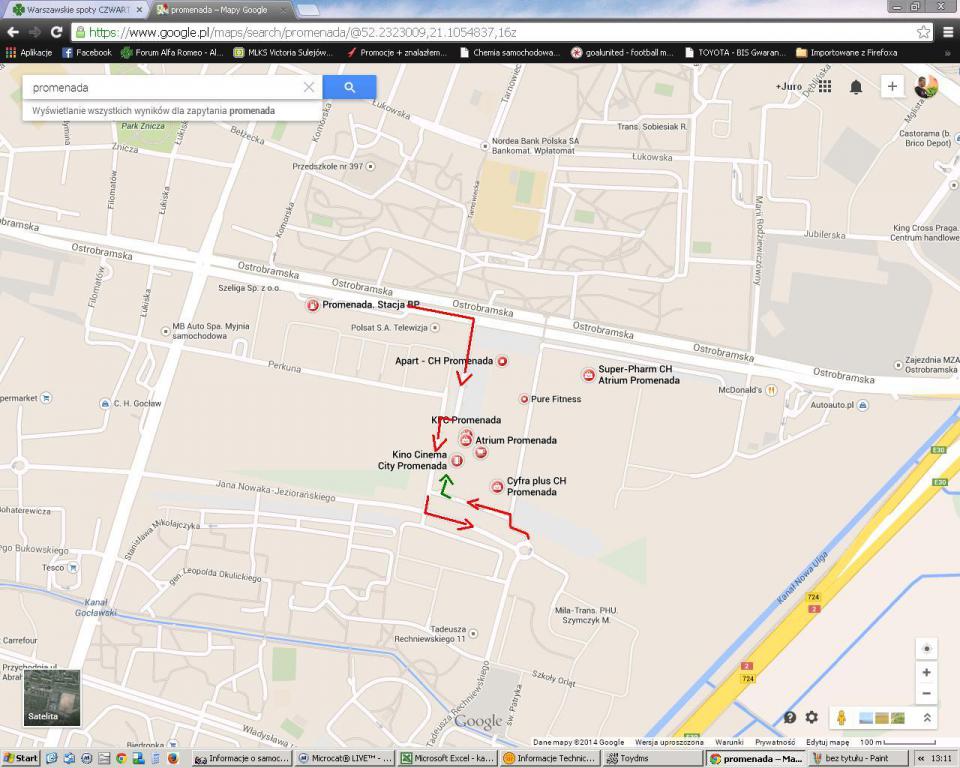Open the Windows Start button
Image resolution: width=960 pixels, height=768 pixels.
pos(20,758)
